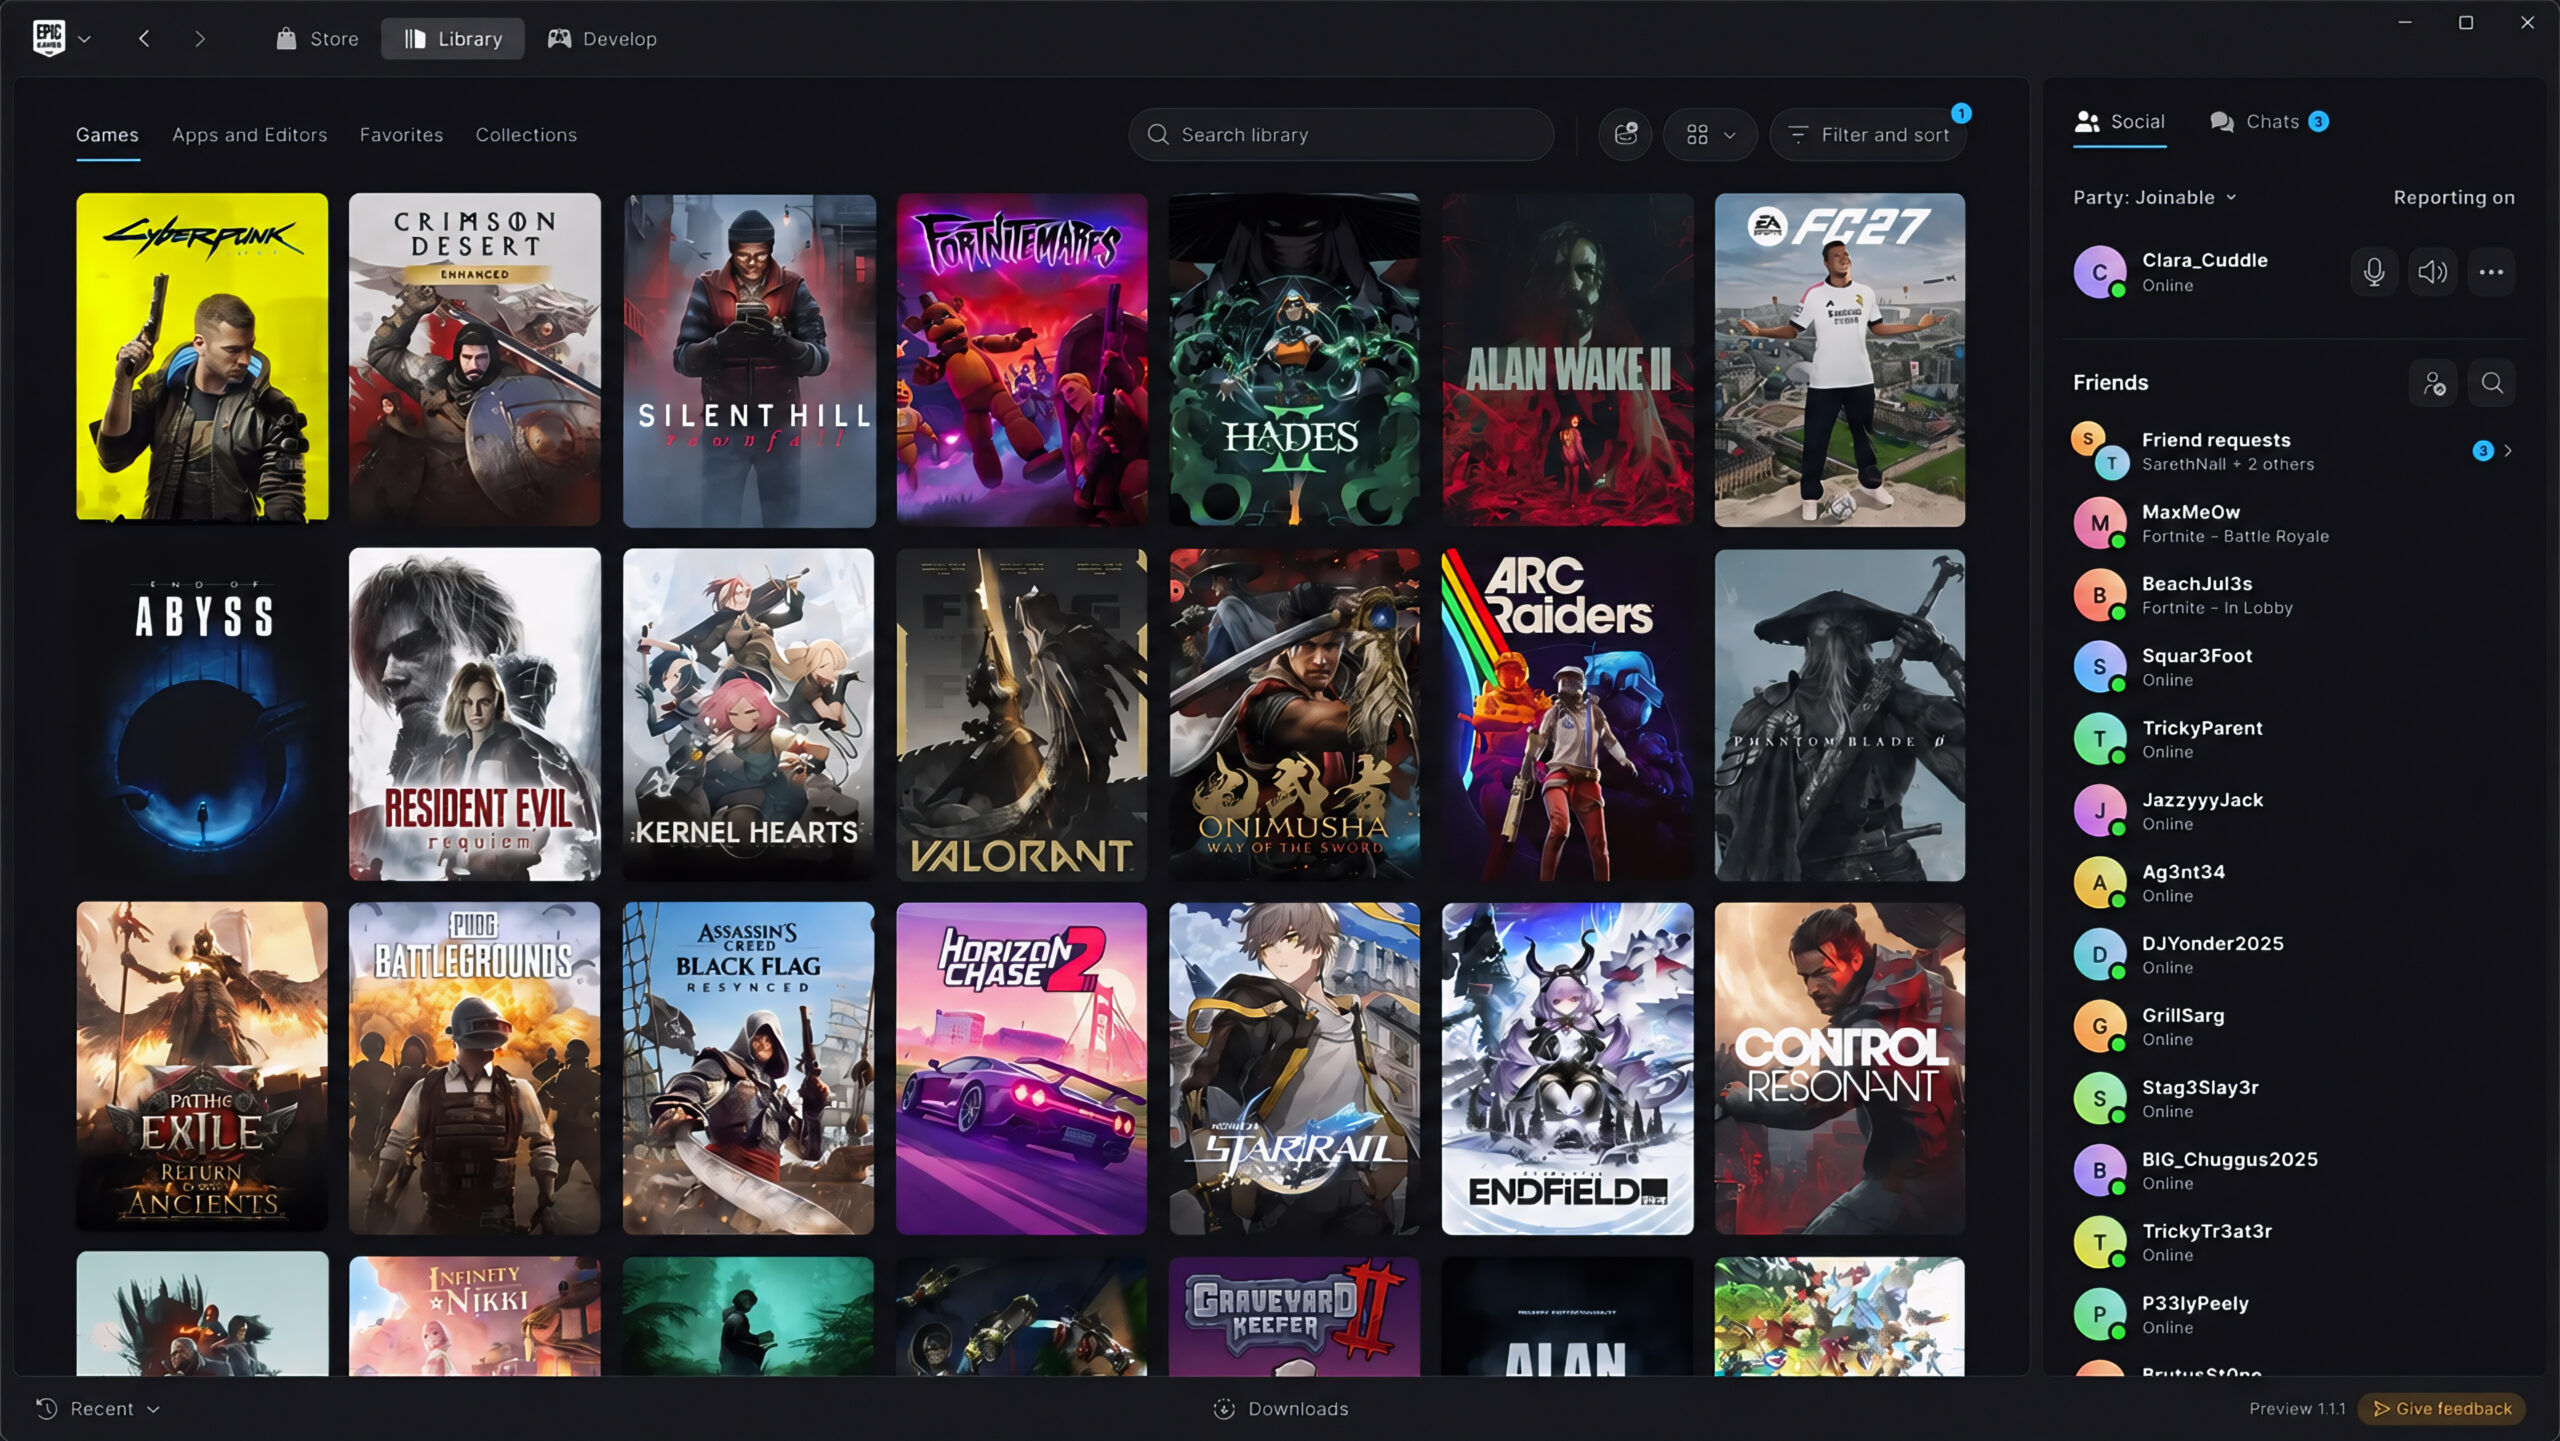
Task: Open the Develop tab
Action: point(602,39)
